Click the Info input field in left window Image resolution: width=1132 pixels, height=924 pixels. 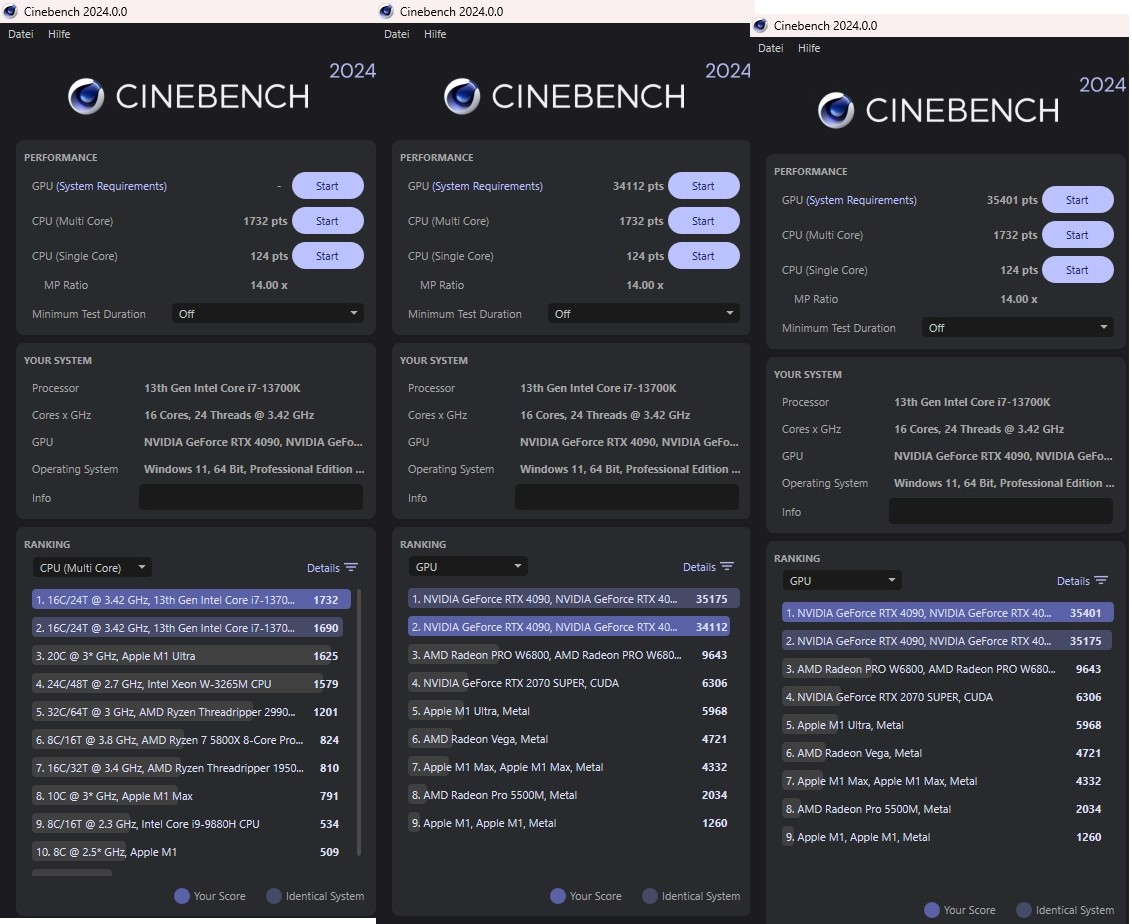pos(251,497)
